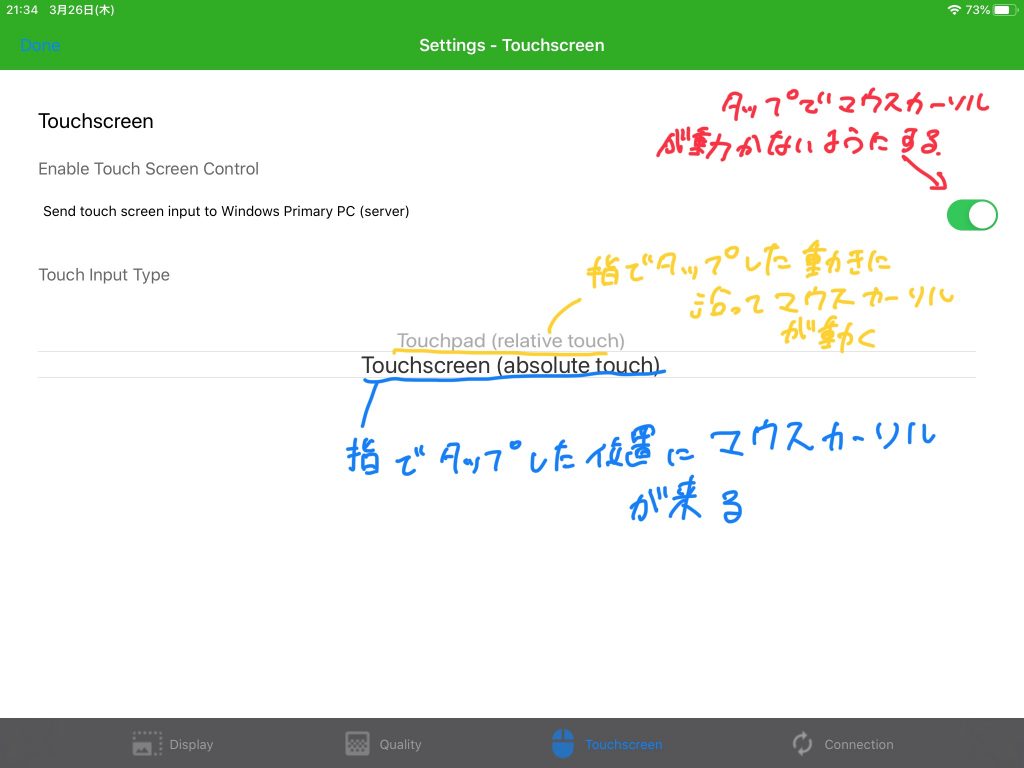
Task: Switch to the Quality tab label
Action: point(400,744)
